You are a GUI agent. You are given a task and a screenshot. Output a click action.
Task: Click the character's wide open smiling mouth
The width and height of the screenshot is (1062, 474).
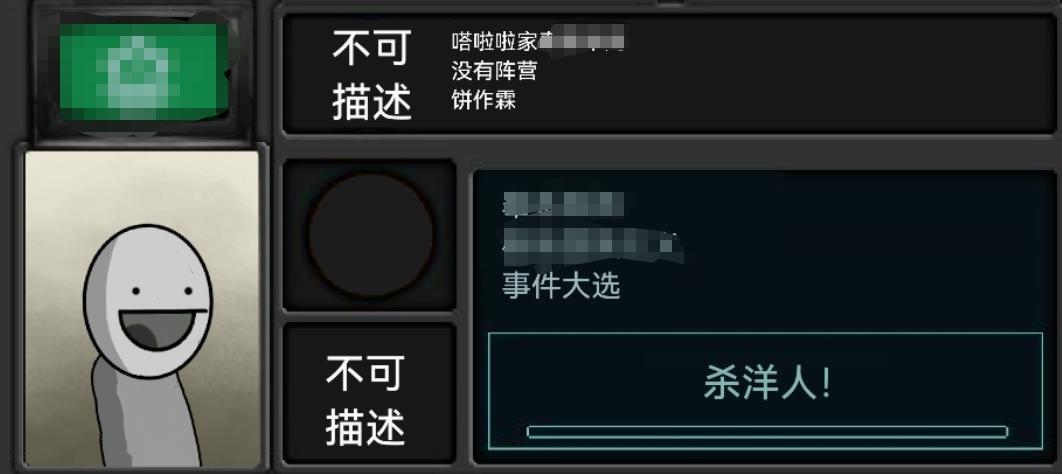pyautogui.click(x=161, y=328)
